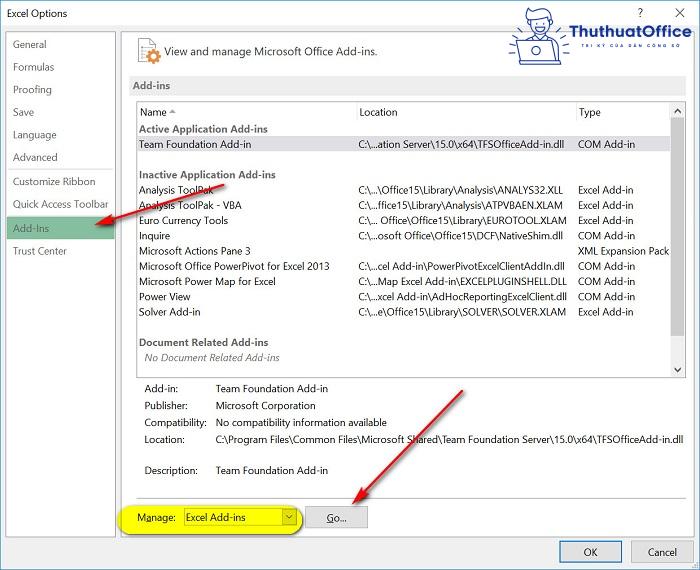Open the Manage add-ins dropdown arrow
This screenshot has width=700, height=570.
pyautogui.click(x=289, y=517)
